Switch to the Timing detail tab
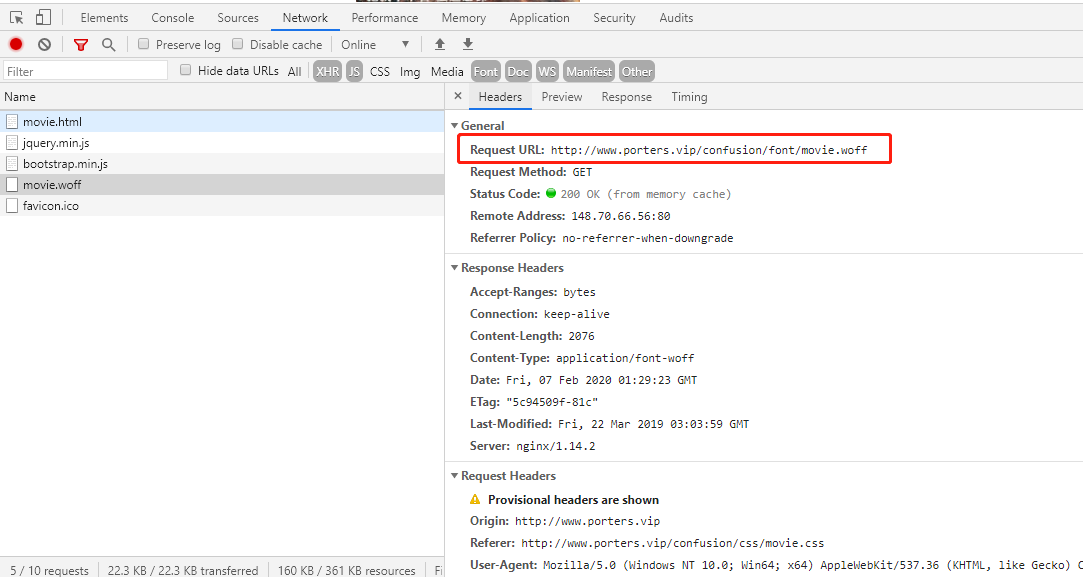1083x577 pixels. (x=689, y=97)
